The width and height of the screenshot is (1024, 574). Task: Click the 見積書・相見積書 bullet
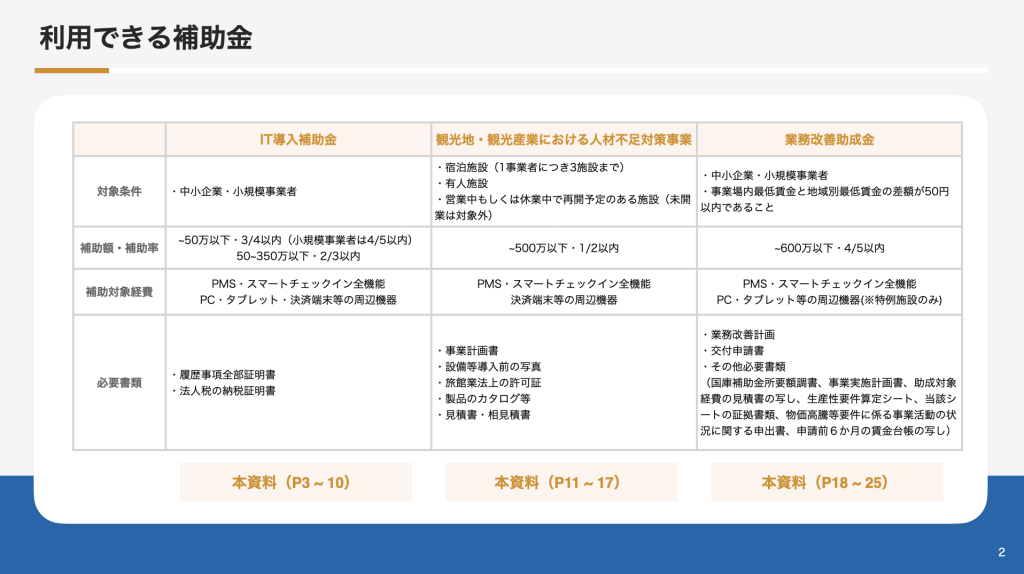point(483,415)
